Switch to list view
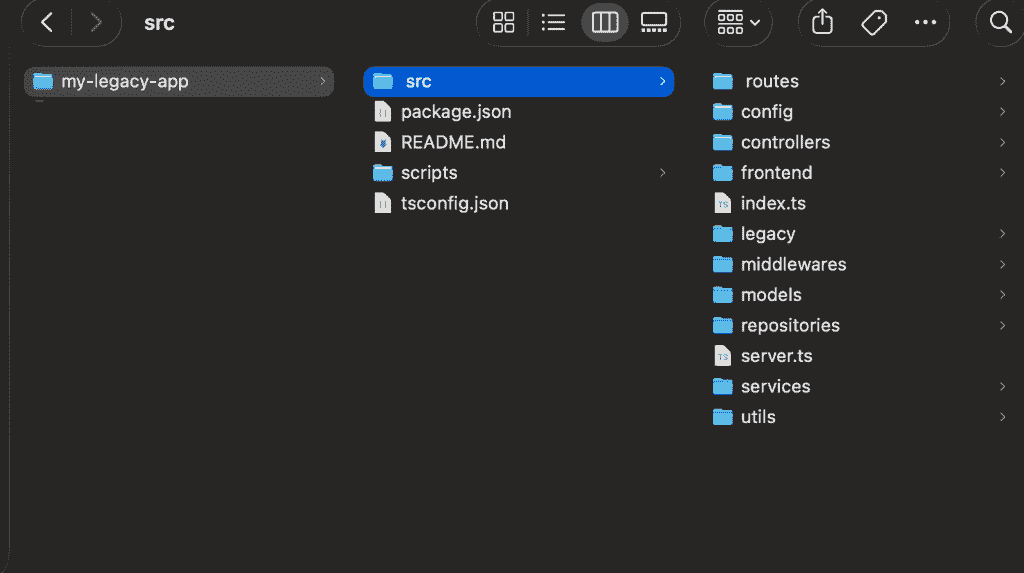The height and width of the screenshot is (573, 1024). (553, 23)
